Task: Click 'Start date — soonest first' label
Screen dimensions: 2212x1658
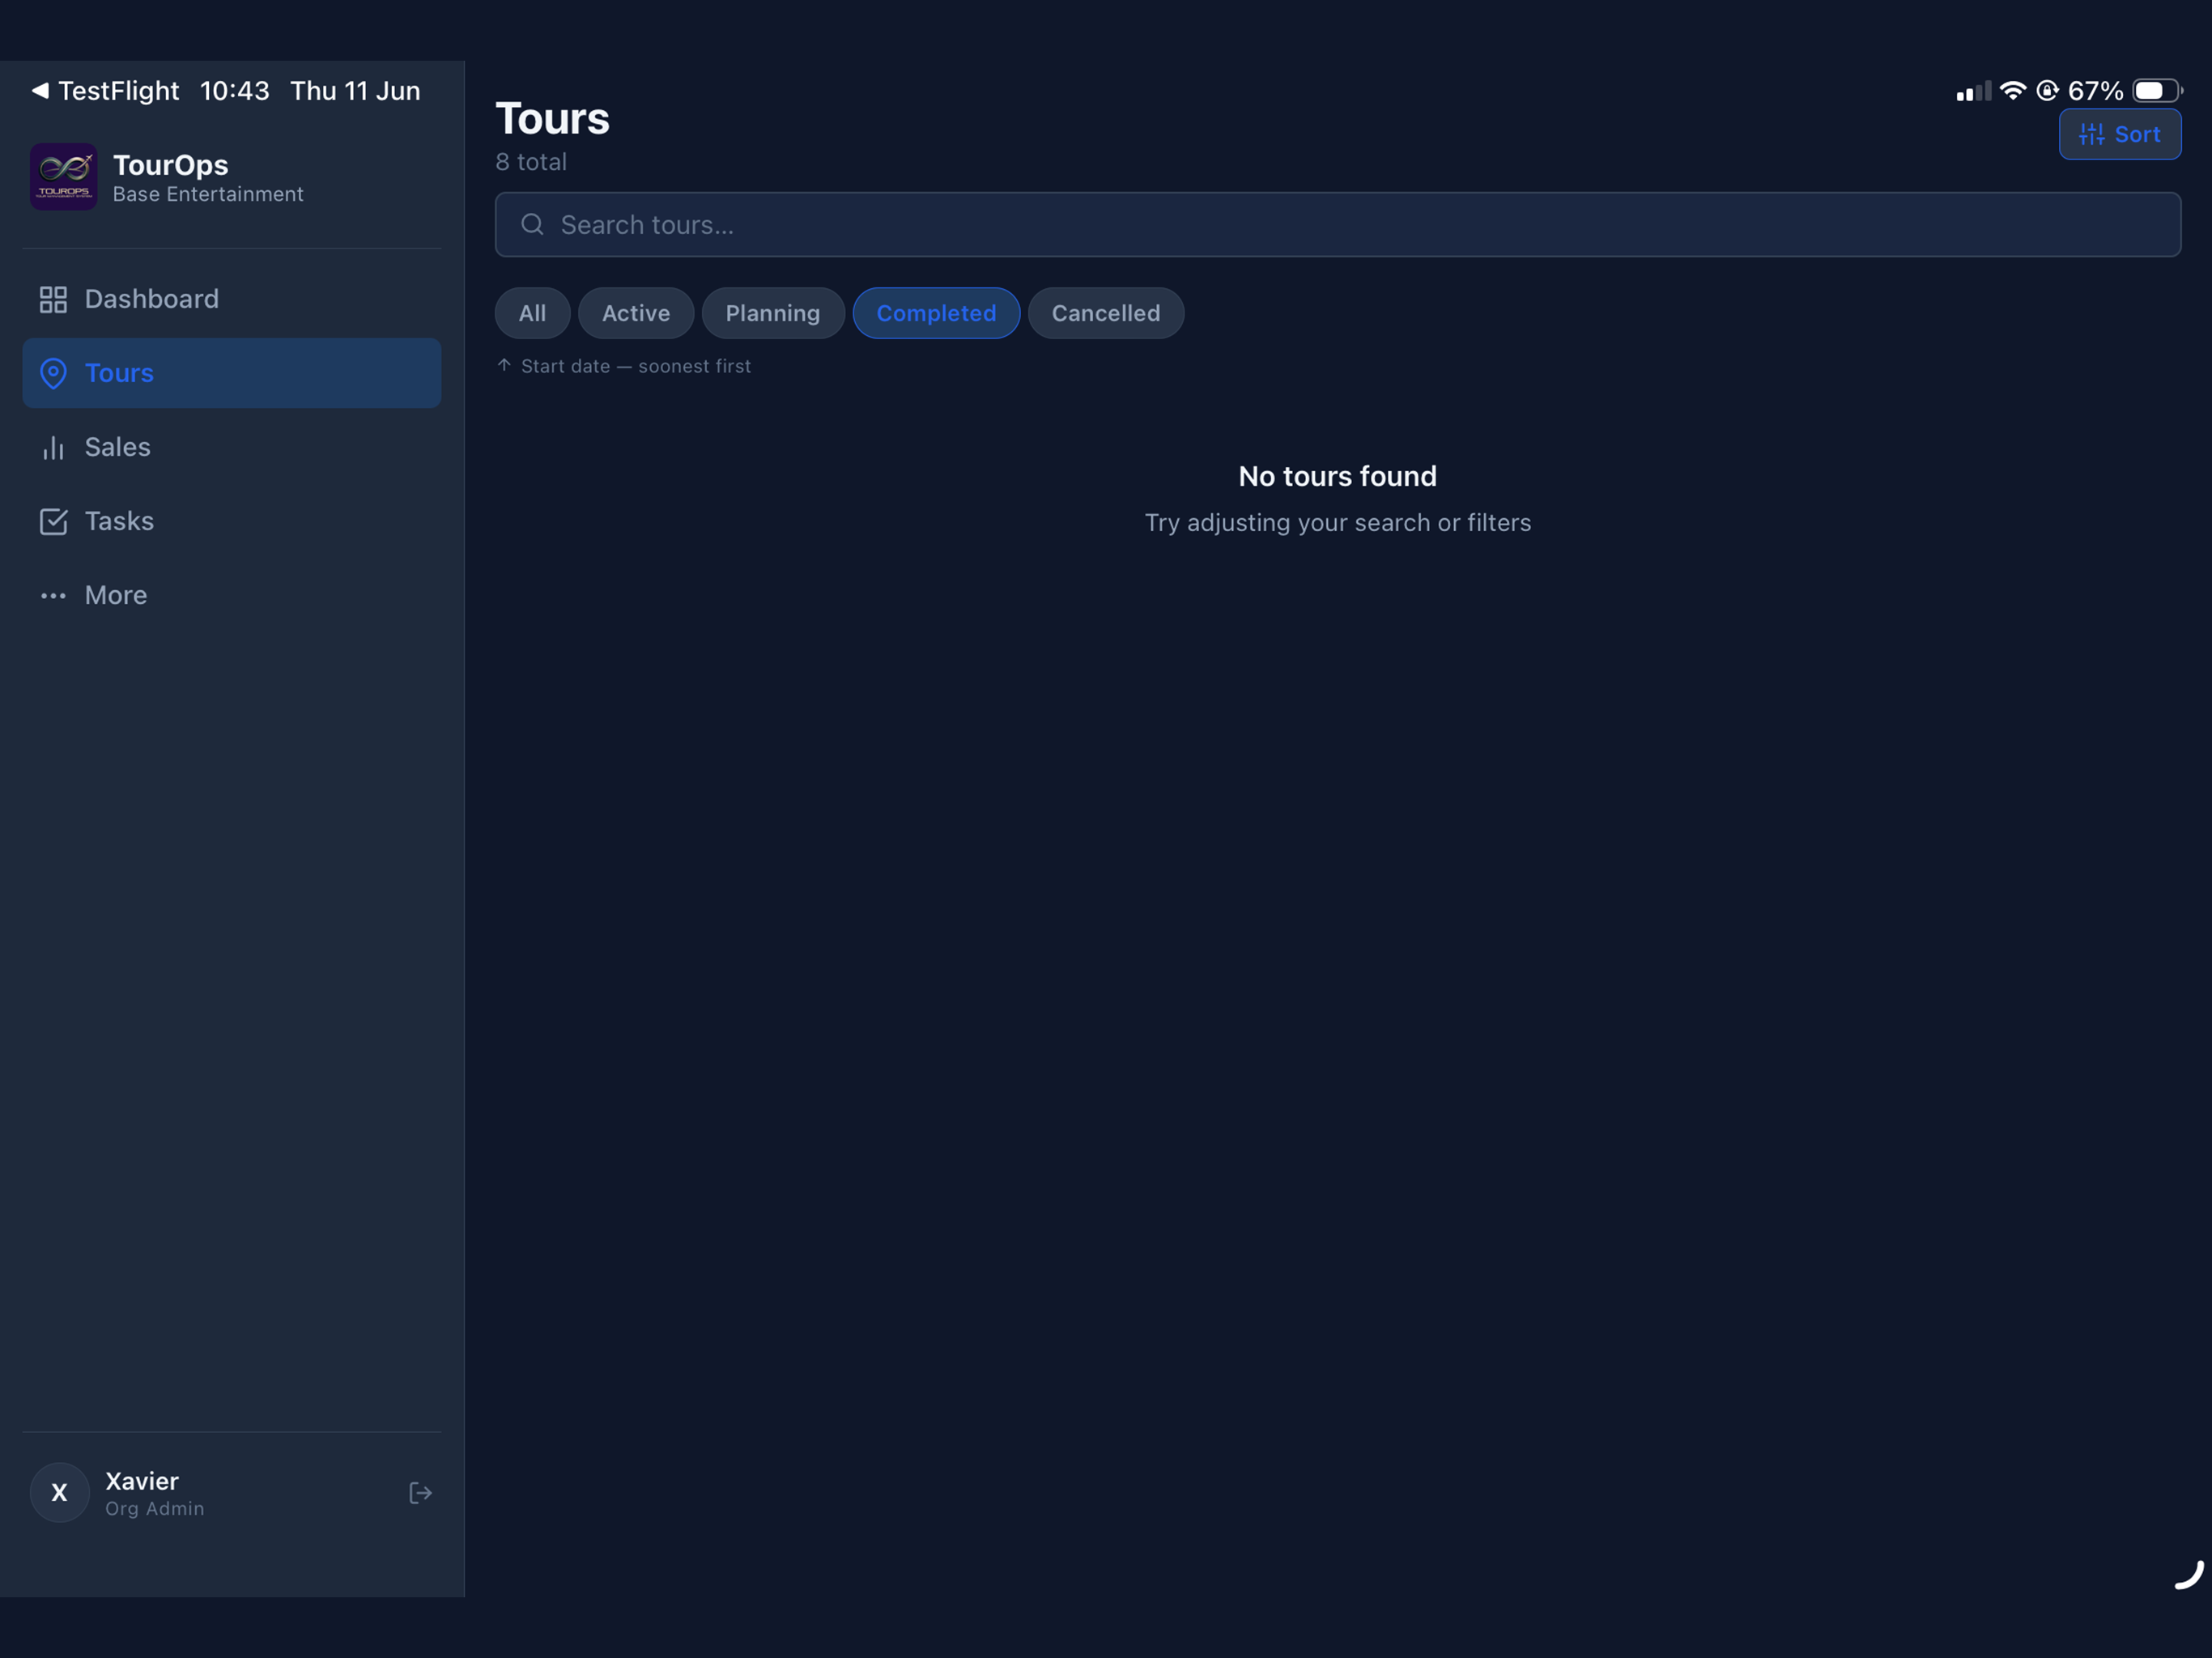Action: point(636,366)
